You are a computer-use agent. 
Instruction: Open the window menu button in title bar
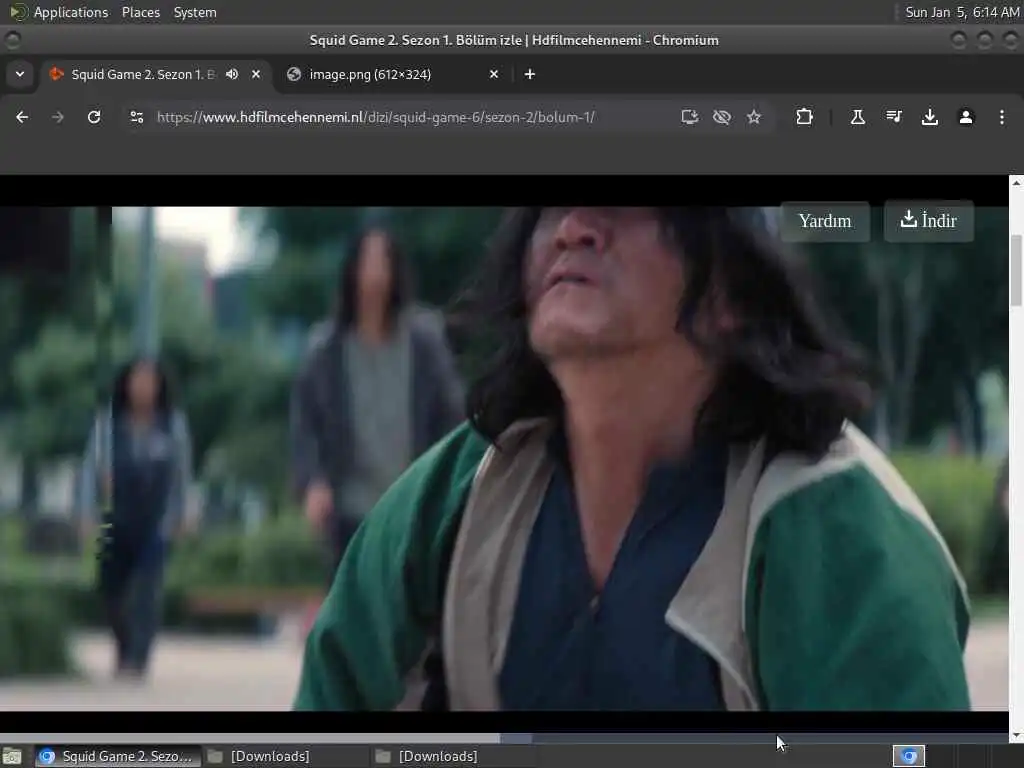(12, 40)
